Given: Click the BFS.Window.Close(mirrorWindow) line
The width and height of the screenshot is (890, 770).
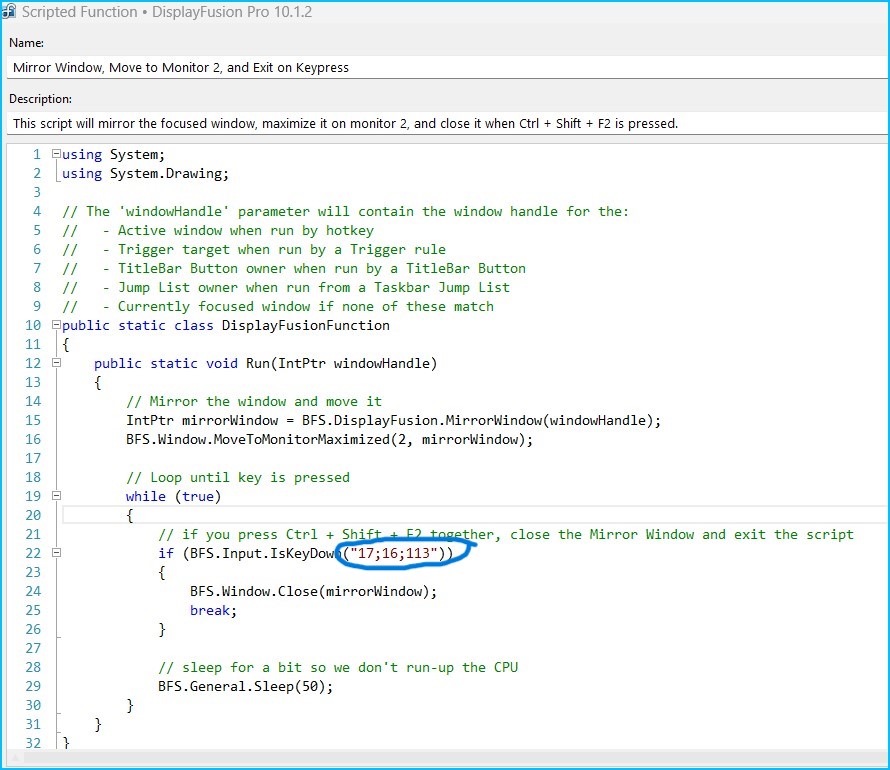Looking at the screenshot, I should (313, 591).
